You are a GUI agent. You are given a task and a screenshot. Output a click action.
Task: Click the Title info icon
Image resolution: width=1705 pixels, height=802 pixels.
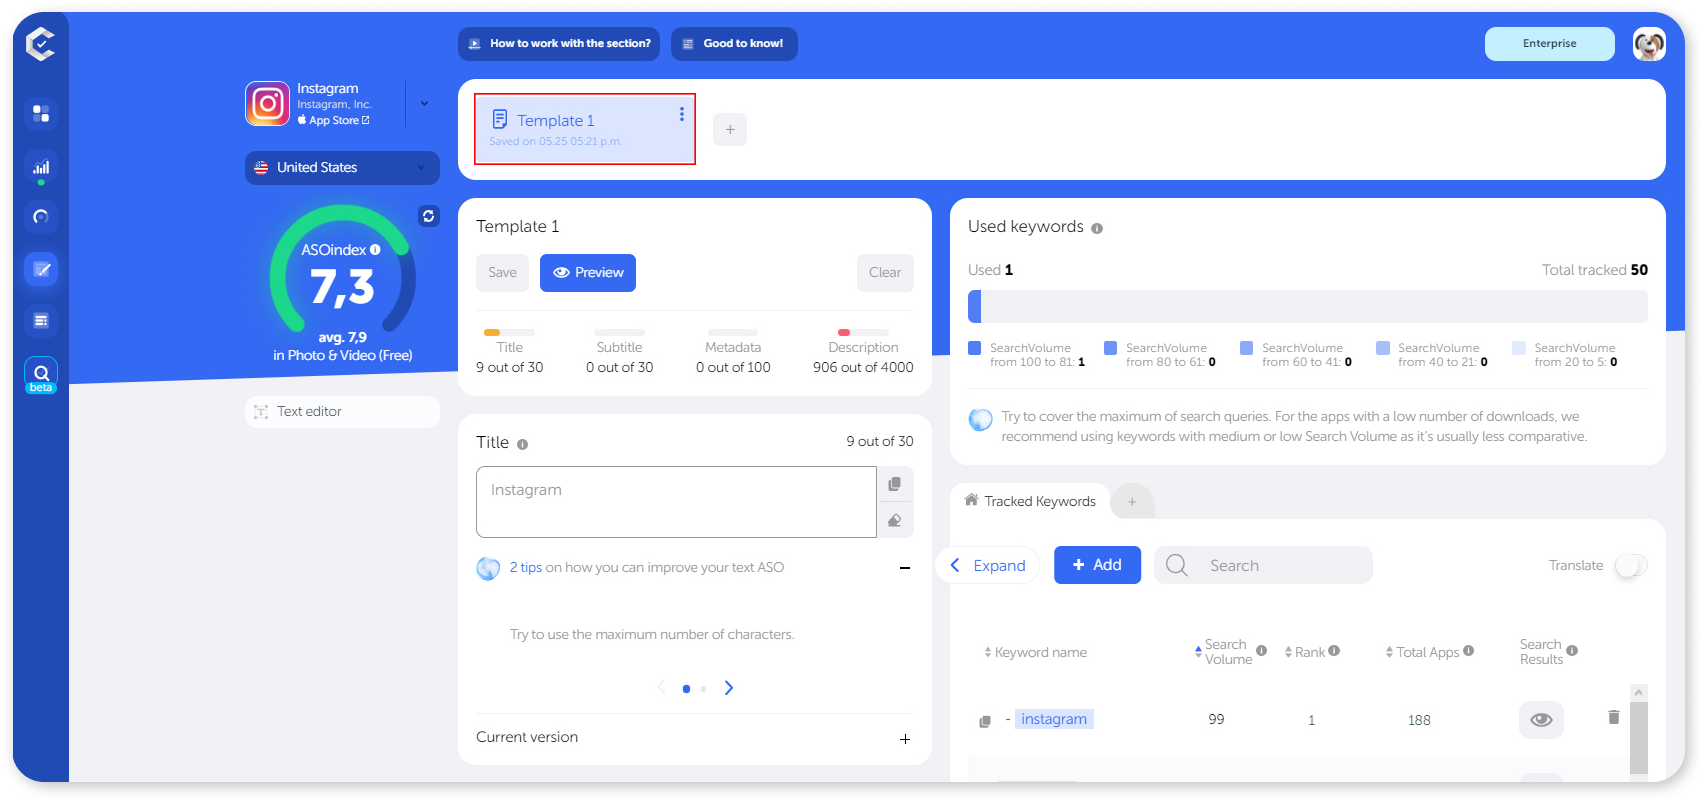[x=522, y=444]
